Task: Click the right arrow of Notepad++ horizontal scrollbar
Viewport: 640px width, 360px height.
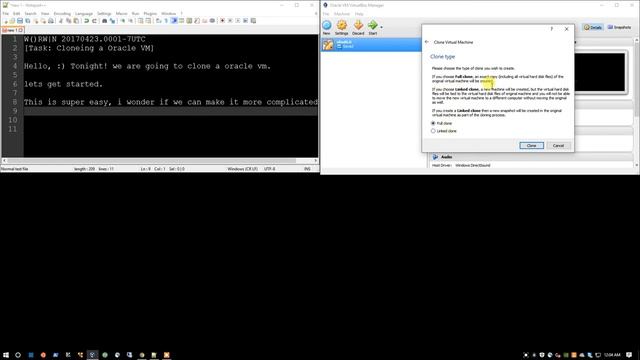Action: tap(316, 161)
